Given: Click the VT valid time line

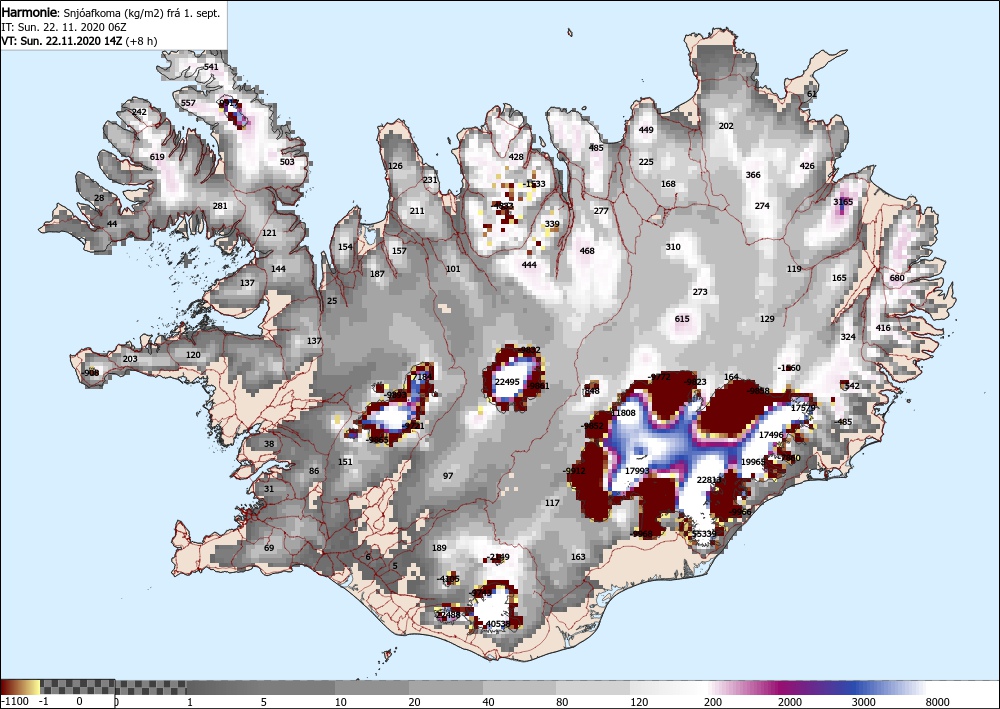Looking at the screenshot, I should pyautogui.click(x=80, y=41).
